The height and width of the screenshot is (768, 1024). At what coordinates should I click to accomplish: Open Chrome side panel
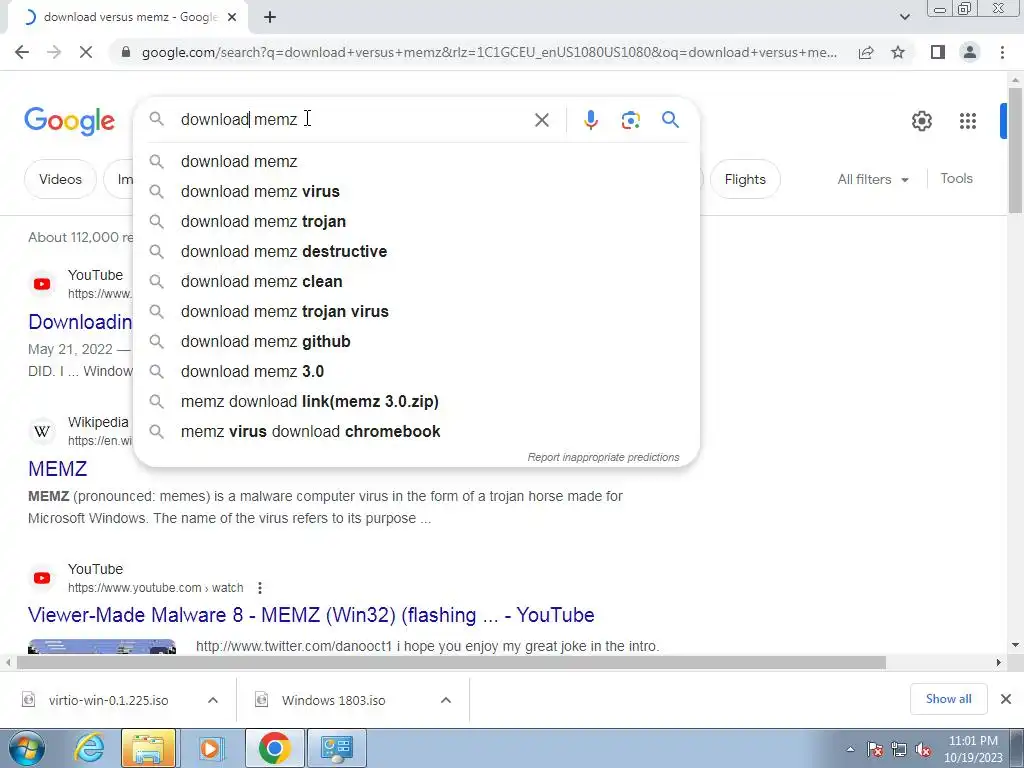click(938, 52)
